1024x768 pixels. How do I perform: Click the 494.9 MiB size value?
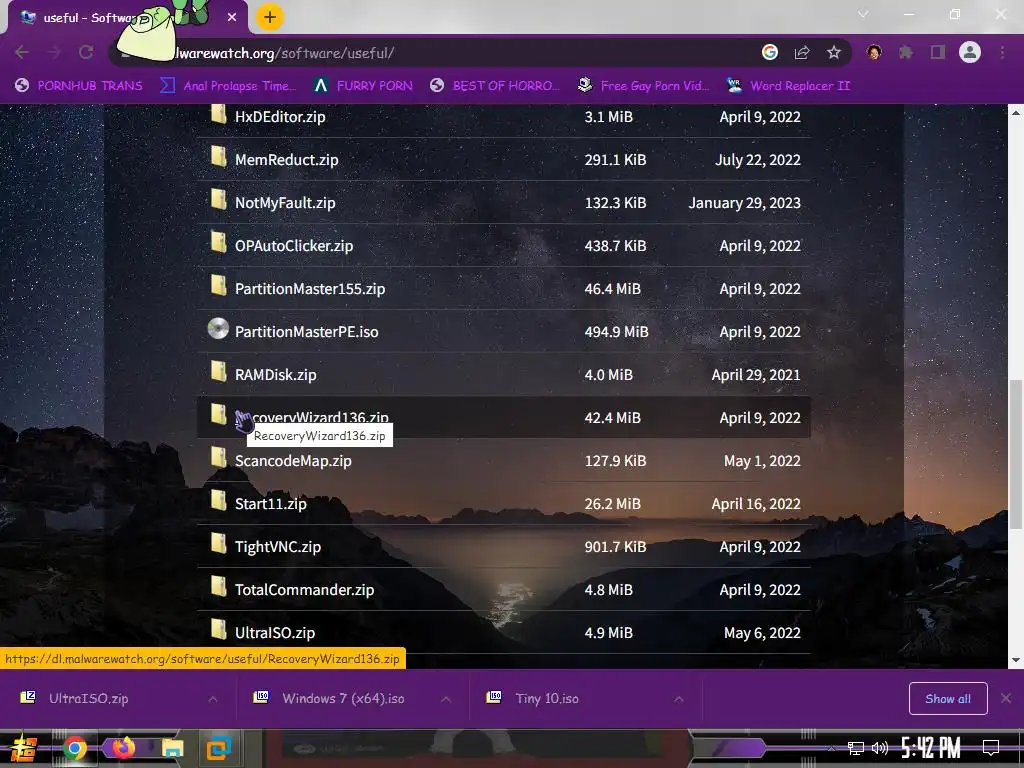(x=616, y=332)
